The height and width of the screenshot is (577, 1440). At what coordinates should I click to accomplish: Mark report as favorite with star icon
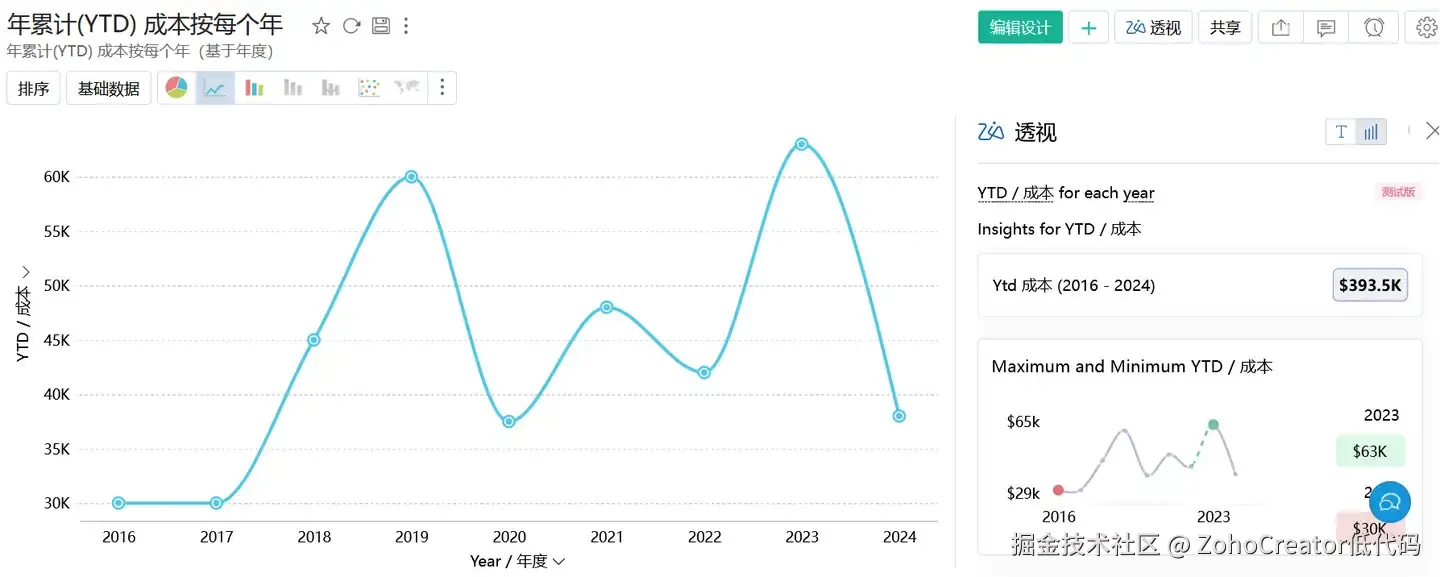point(321,26)
